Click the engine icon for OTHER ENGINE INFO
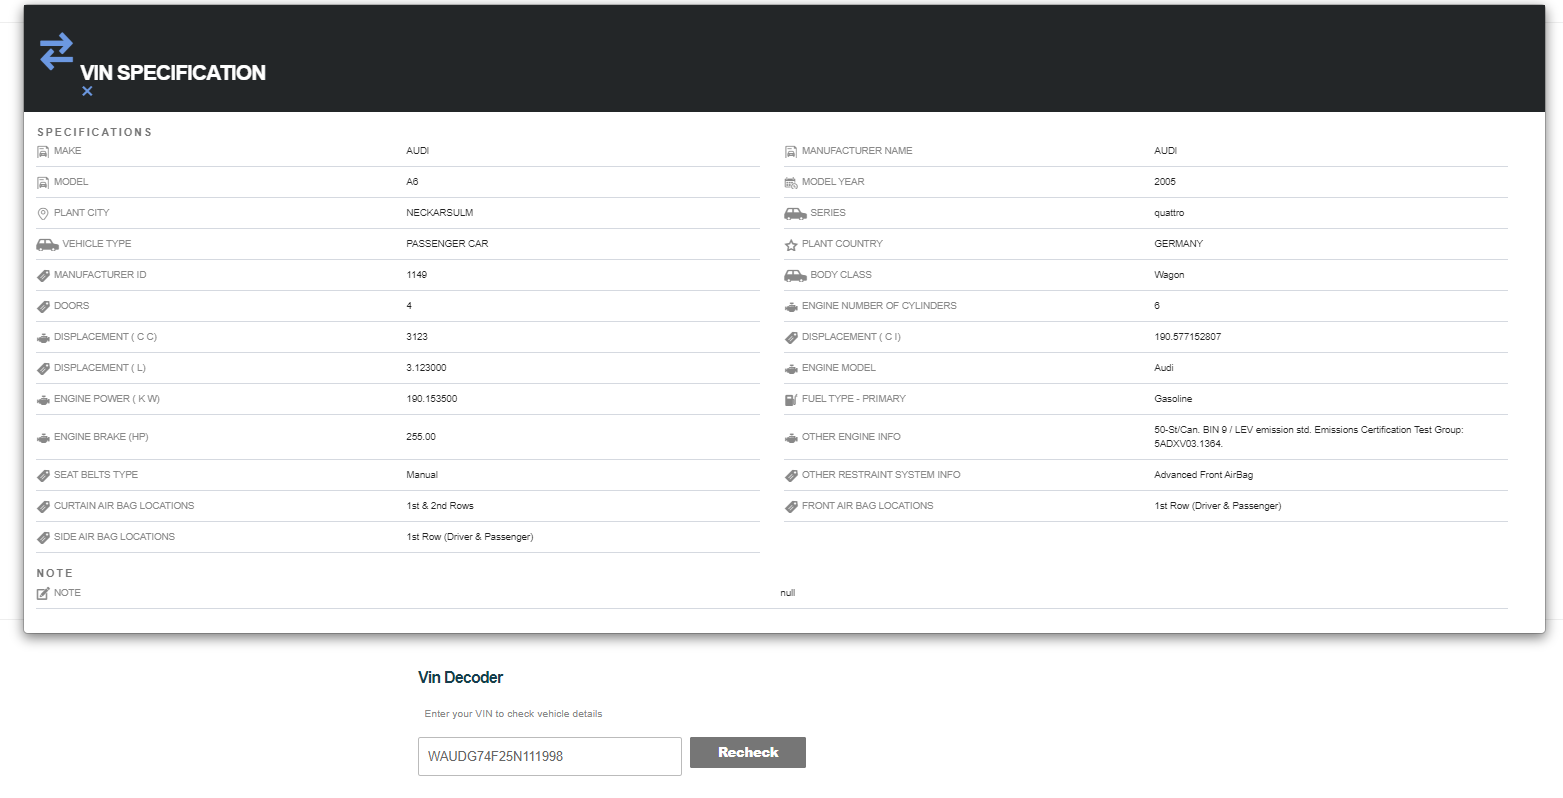 (791, 438)
